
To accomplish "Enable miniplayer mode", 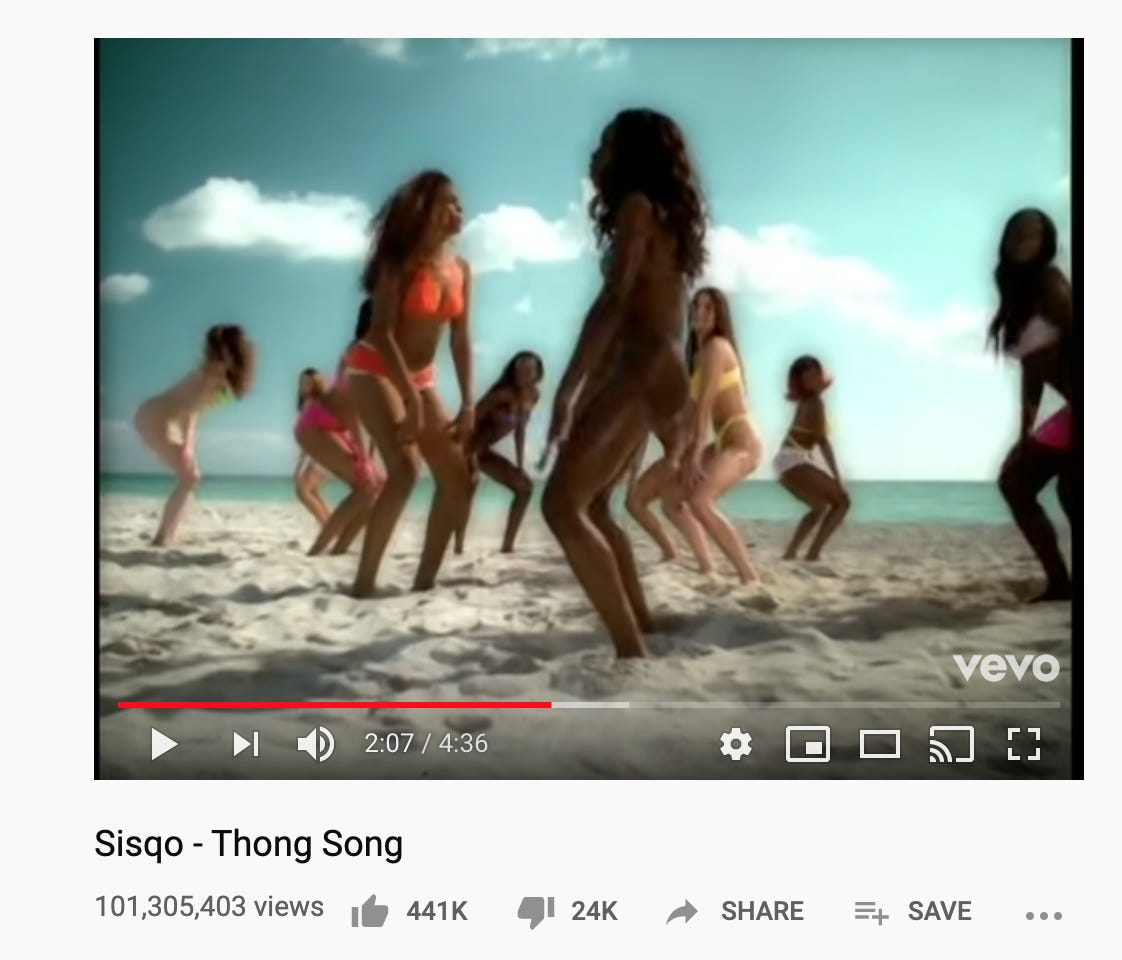I will click(x=808, y=744).
